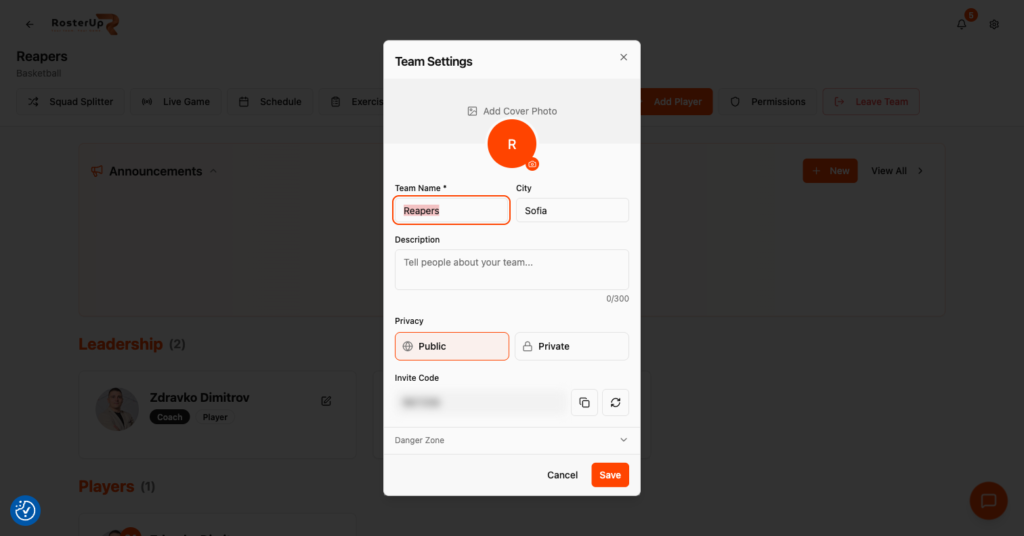Select Private privacy option
This screenshot has height=536, width=1024.
click(x=571, y=346)
